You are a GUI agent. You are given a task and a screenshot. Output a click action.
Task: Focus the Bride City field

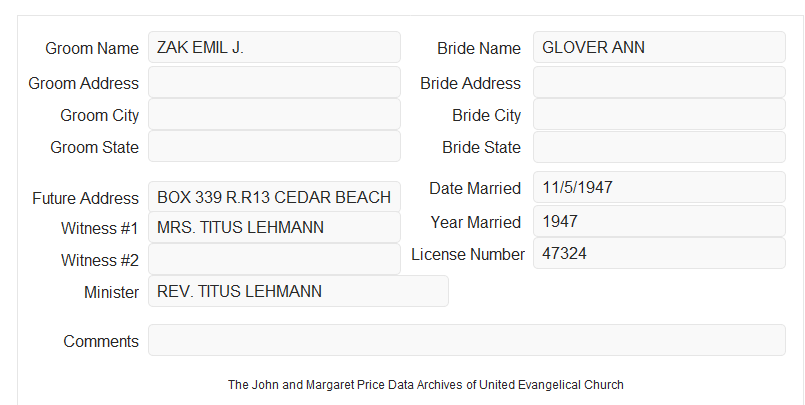659,114
